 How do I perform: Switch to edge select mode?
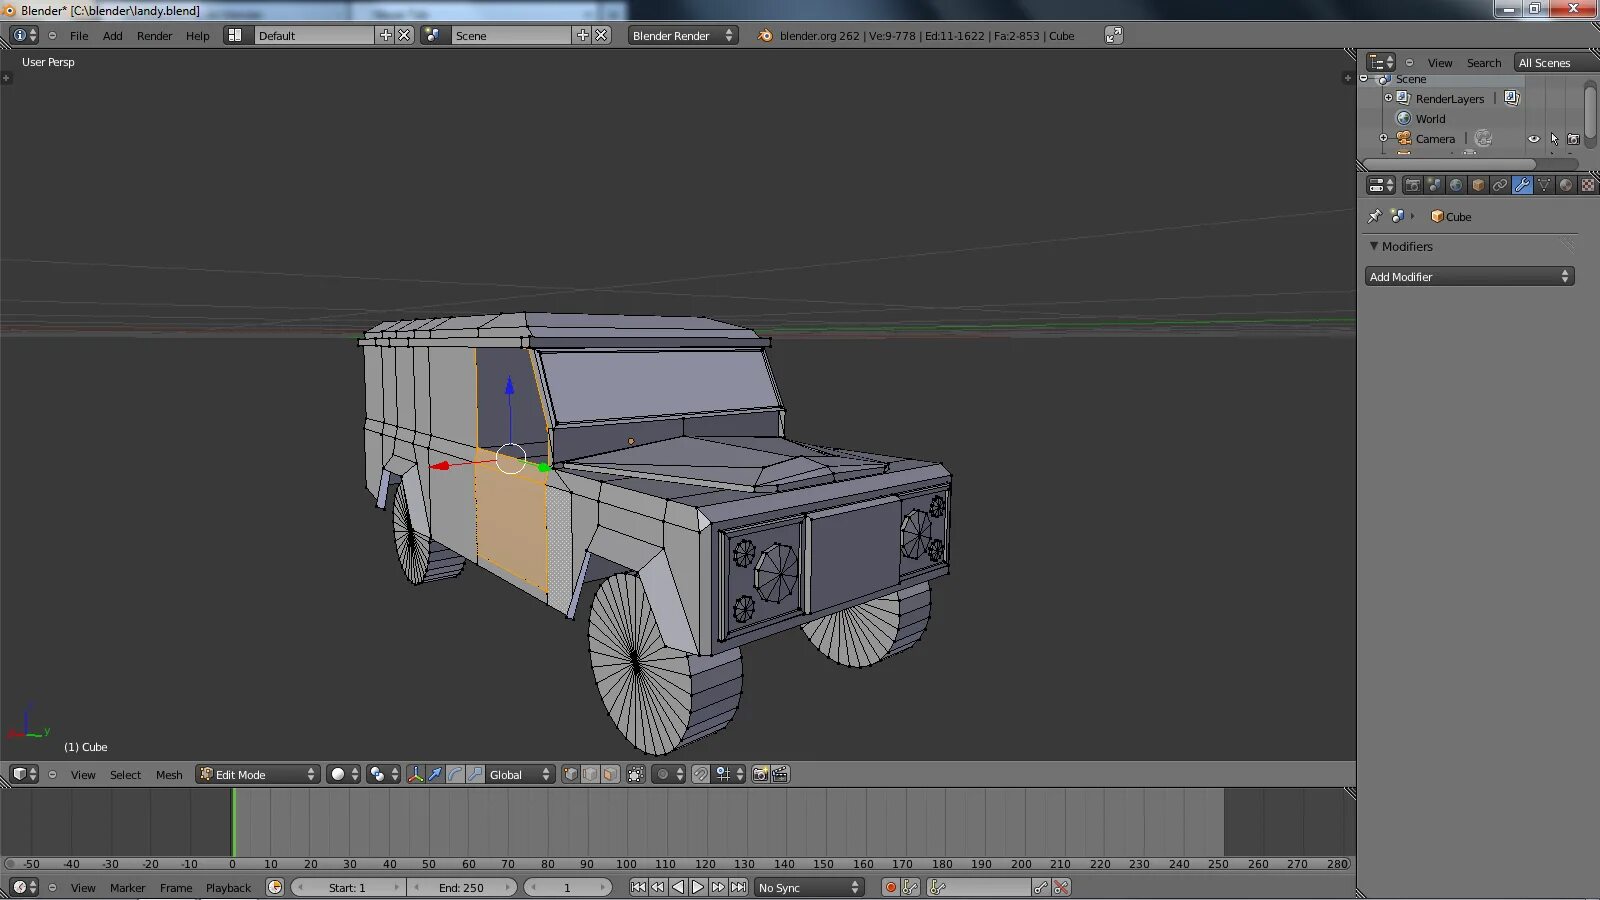(590, 774)
